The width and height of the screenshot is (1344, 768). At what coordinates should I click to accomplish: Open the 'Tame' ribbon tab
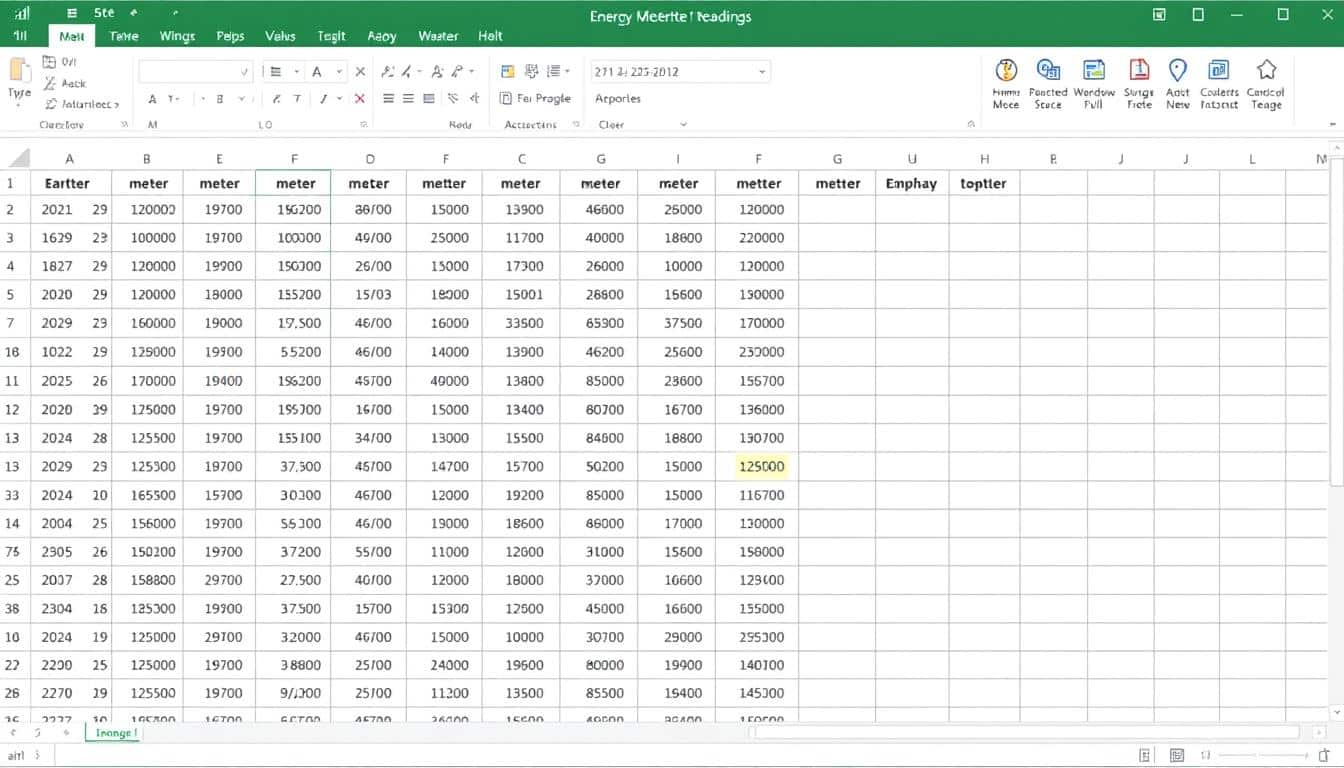pos(124,36)
